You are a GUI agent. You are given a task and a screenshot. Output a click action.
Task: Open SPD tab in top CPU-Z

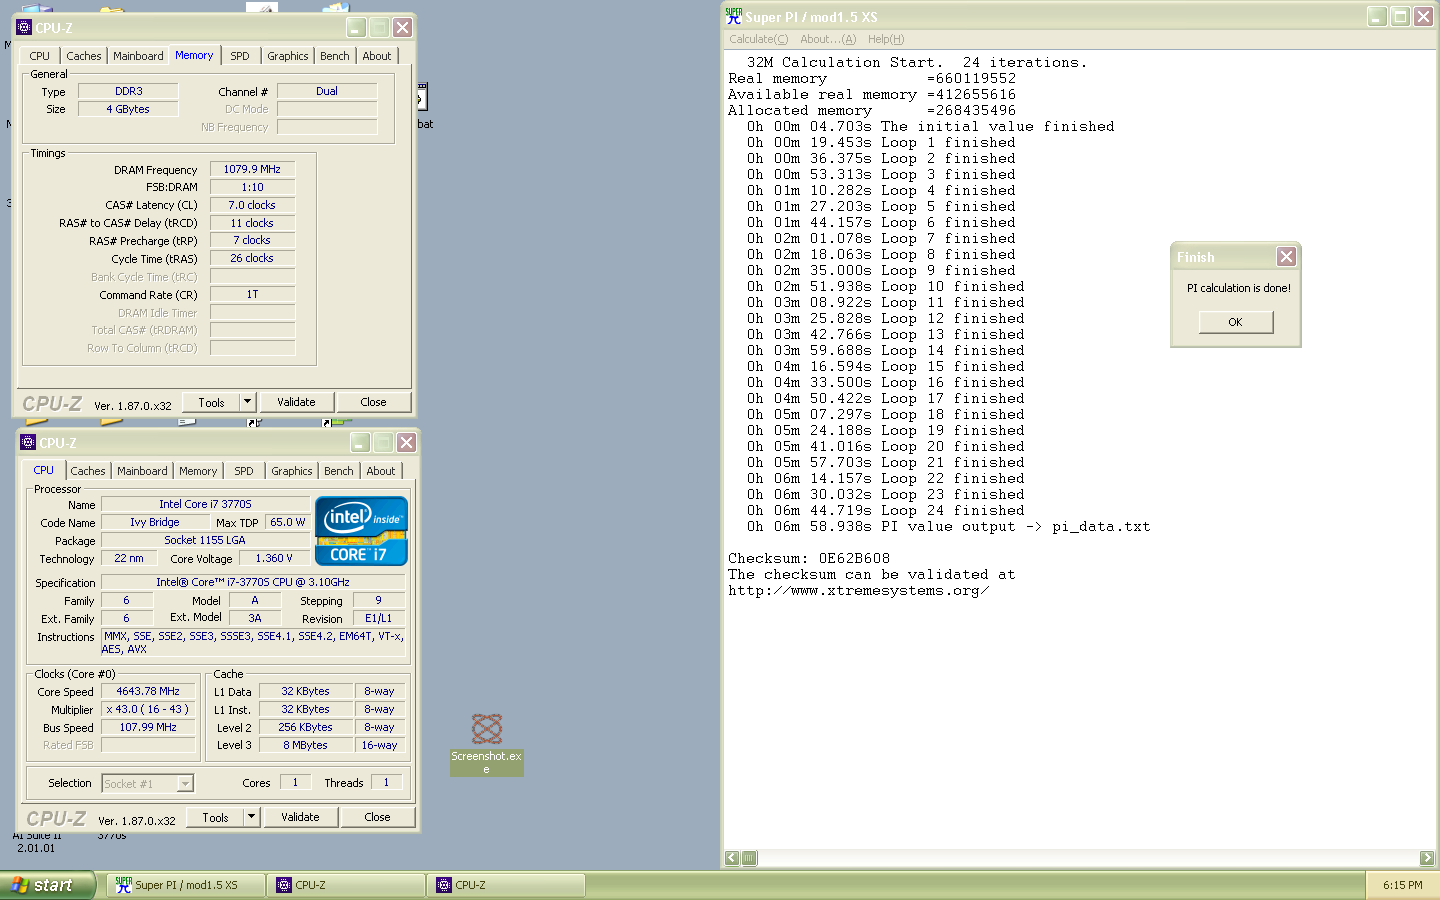click(x=240, y=56)
